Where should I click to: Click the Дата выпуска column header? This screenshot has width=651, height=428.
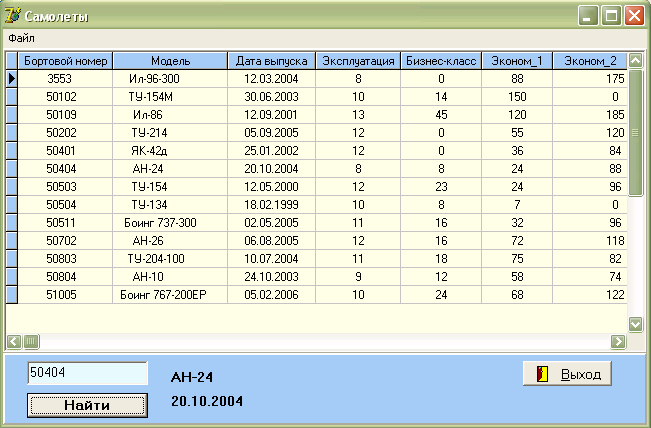[272, 61]
